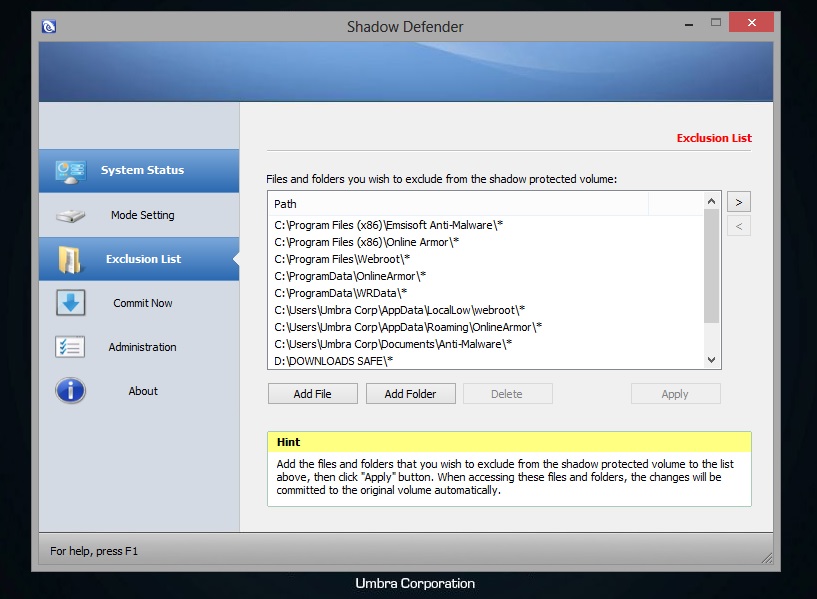Minimize the Shadow Defender window
The image size is (817, 599).
[689, 24]
